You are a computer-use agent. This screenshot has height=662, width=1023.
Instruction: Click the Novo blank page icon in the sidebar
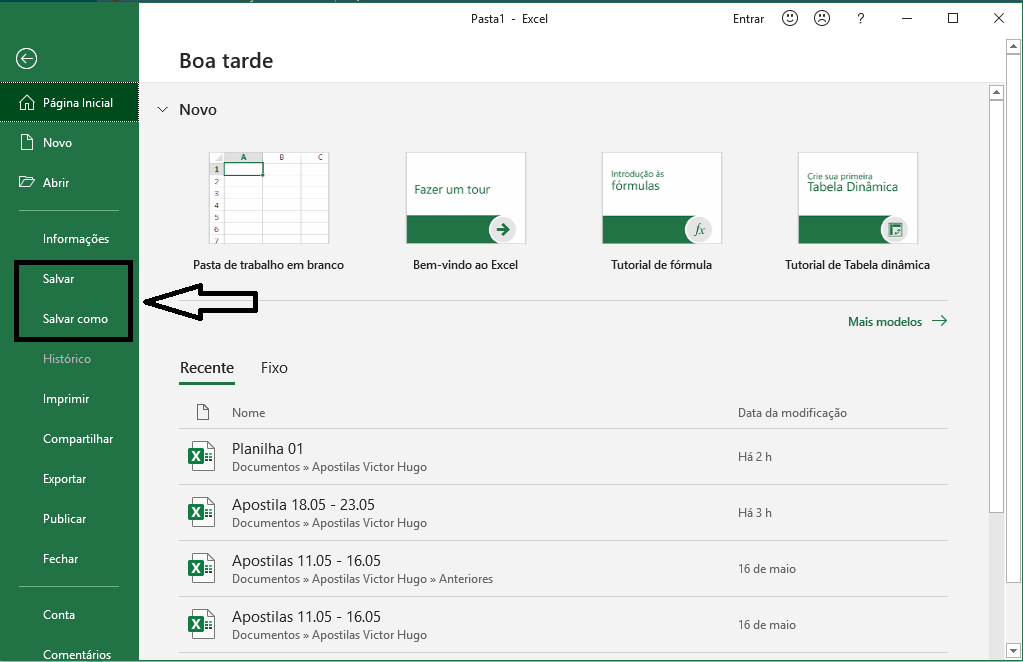tap(27, 142)
